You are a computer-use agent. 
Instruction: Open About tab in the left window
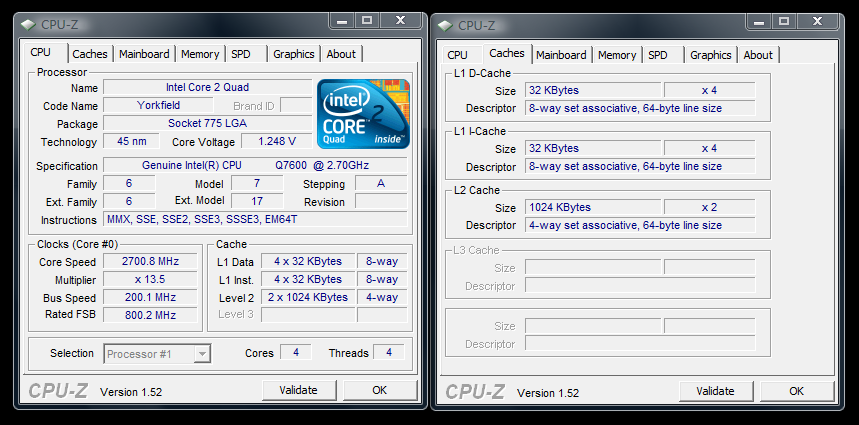tap(341, 54)
